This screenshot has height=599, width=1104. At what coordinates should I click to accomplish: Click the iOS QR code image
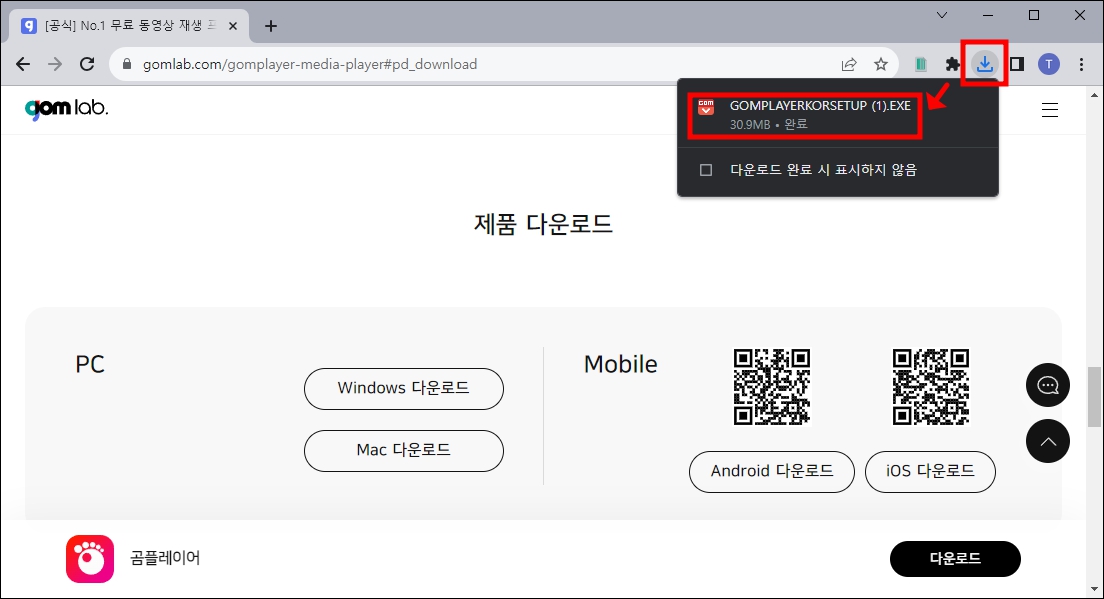(931, 386)
